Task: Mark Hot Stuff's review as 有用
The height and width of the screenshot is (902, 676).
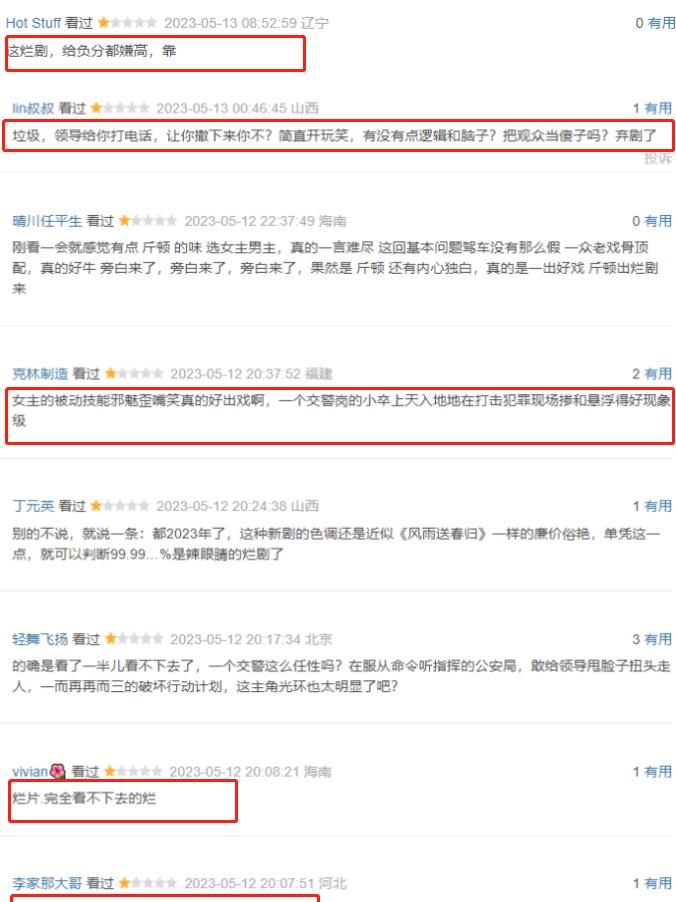Action: pyautogui.click(x=661, y=23)
